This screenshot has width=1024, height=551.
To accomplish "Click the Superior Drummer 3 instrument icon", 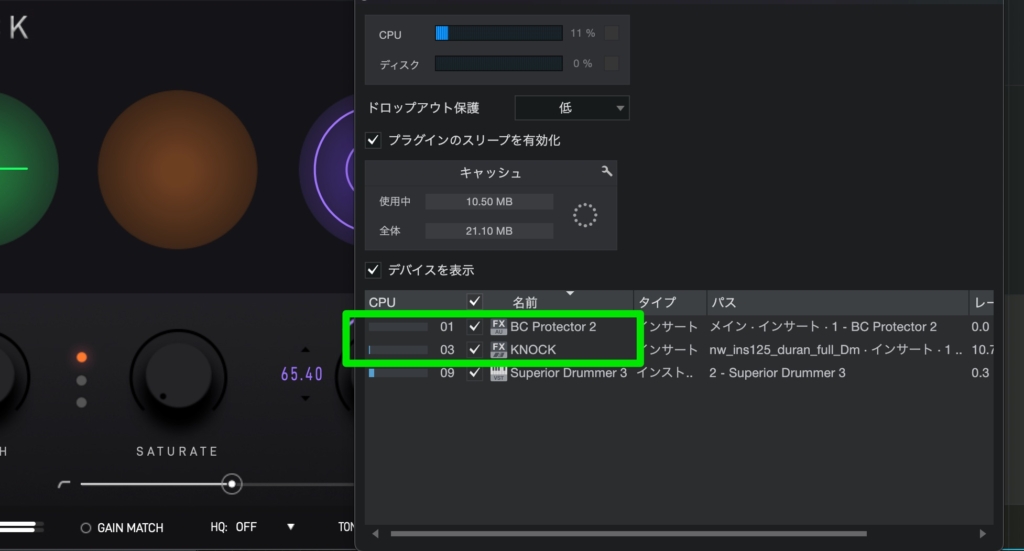I will [499, 373].
